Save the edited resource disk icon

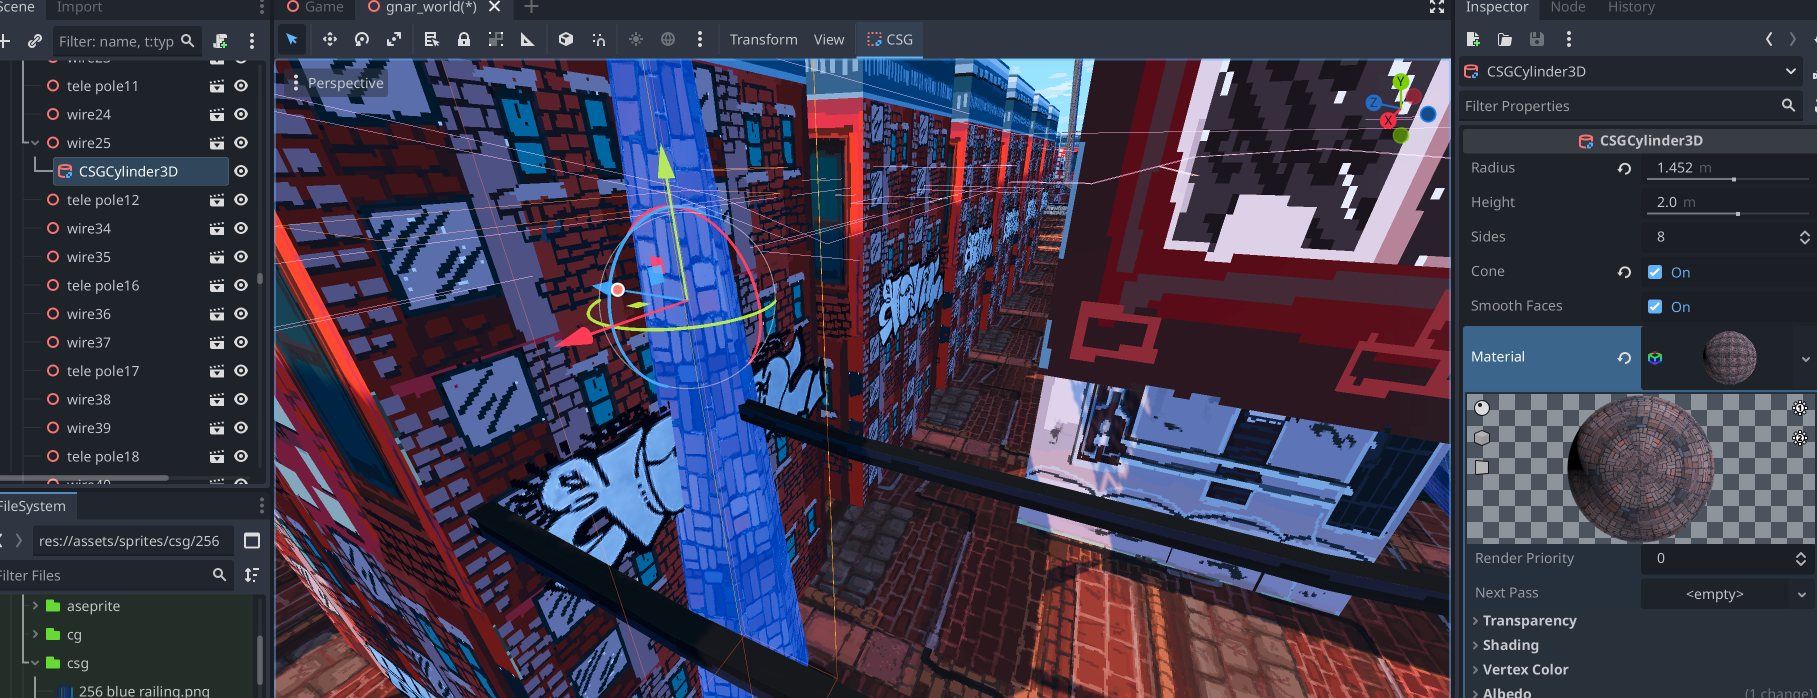[x=1537, y=39]
